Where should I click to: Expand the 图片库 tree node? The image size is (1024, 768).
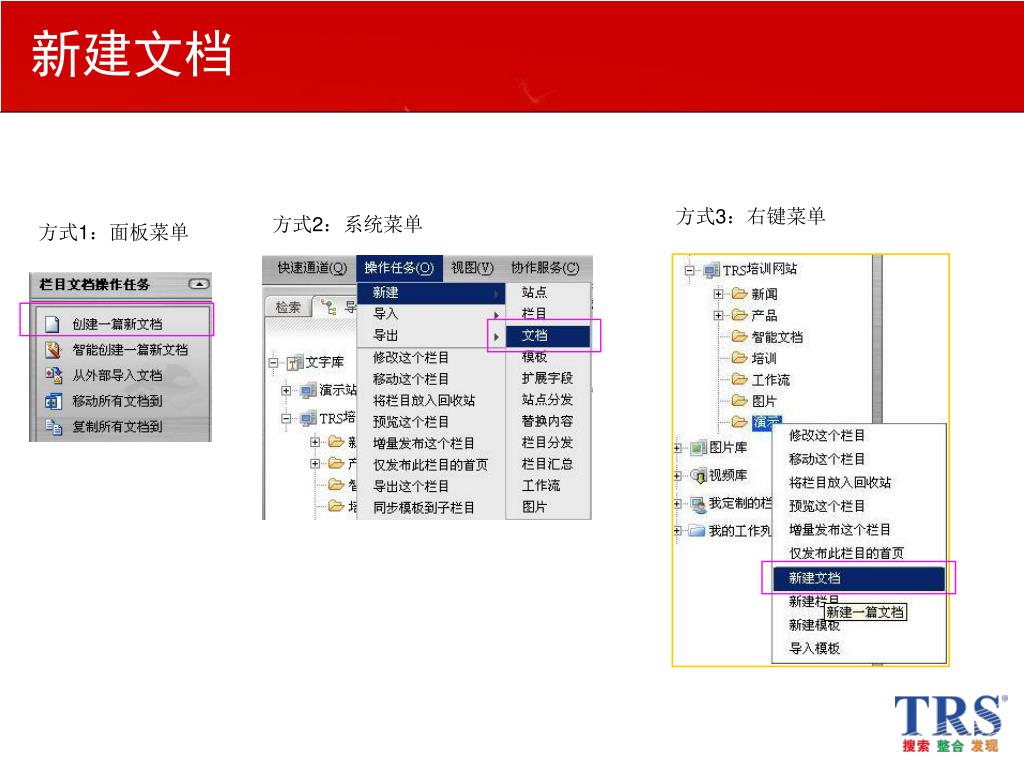678,448
